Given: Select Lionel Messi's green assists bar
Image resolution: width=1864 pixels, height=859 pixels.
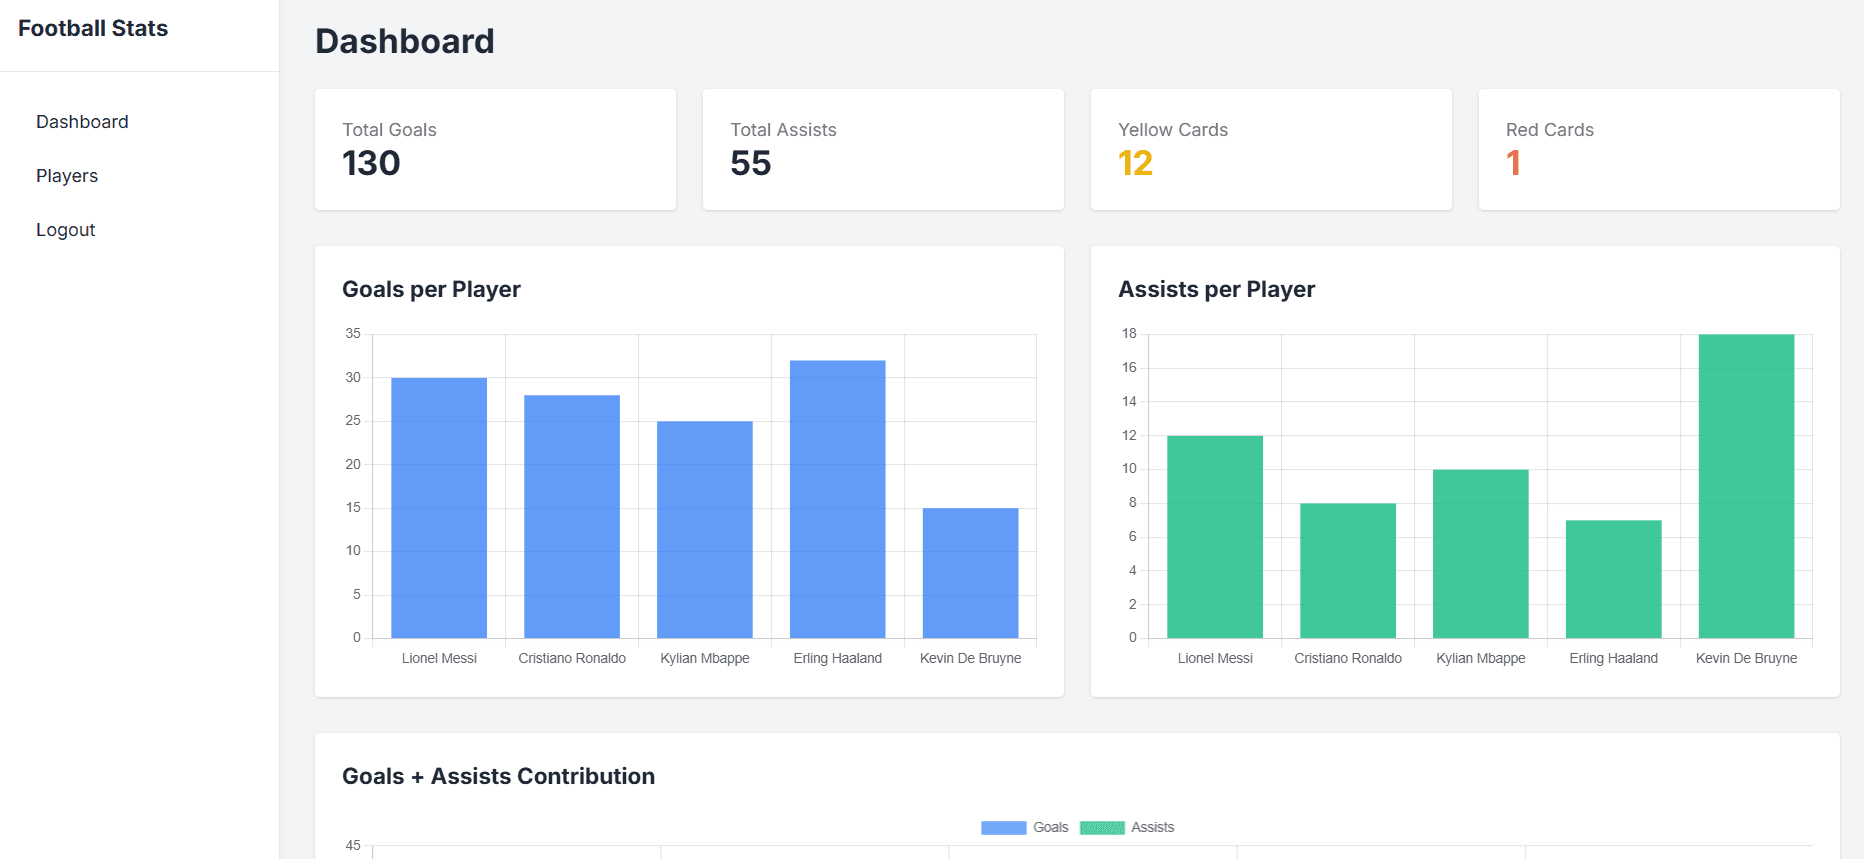Looking at the screenshot, I should coord(1215,536).
